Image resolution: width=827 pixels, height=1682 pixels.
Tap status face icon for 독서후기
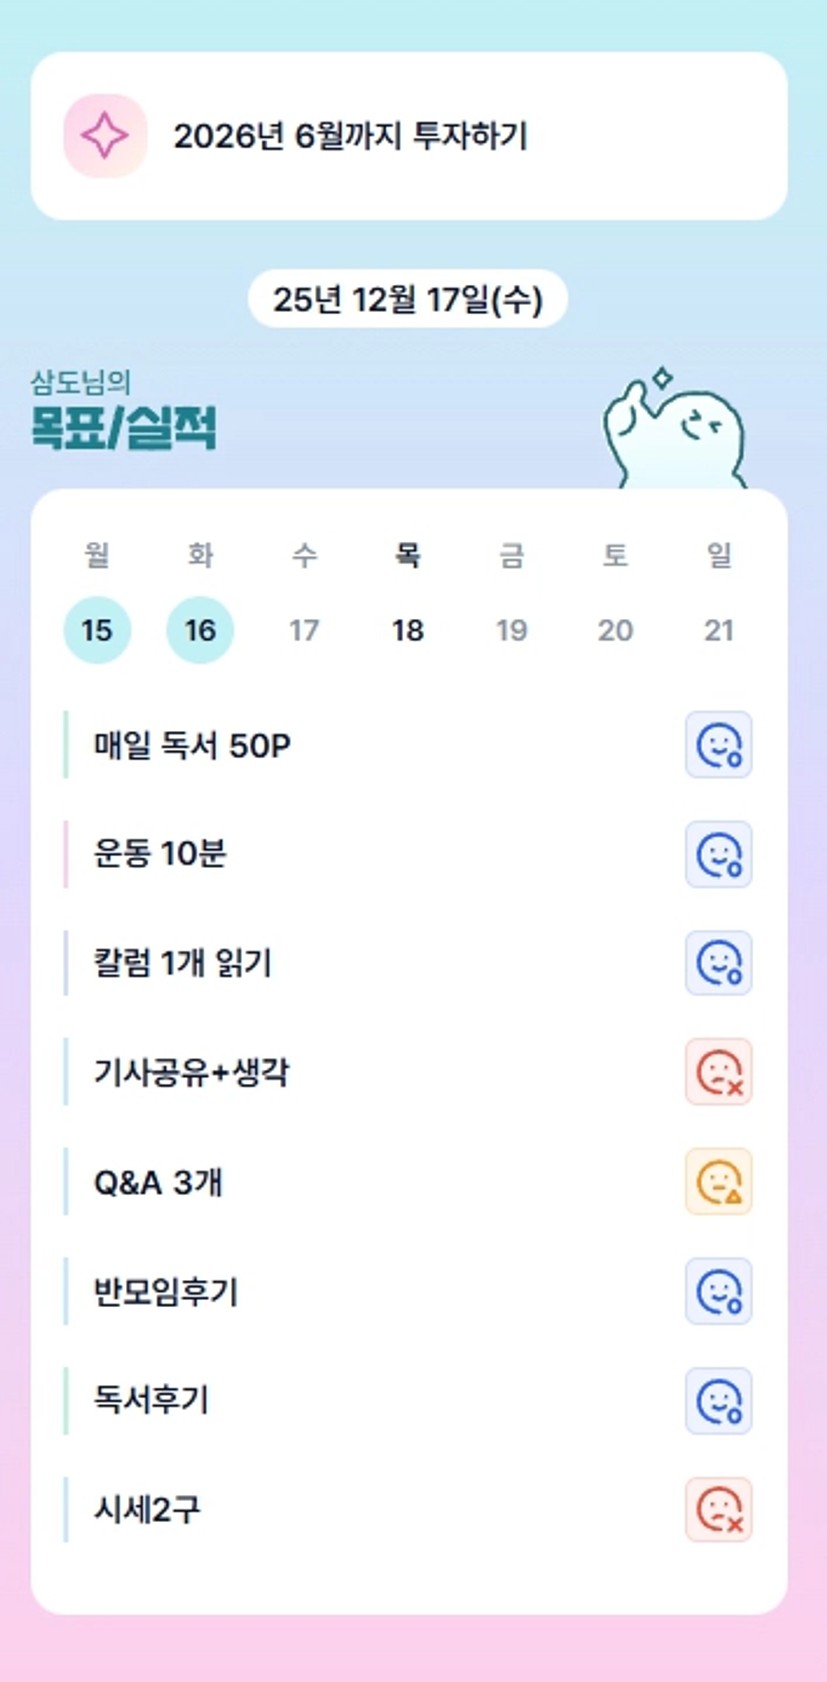pos(718,1400)
